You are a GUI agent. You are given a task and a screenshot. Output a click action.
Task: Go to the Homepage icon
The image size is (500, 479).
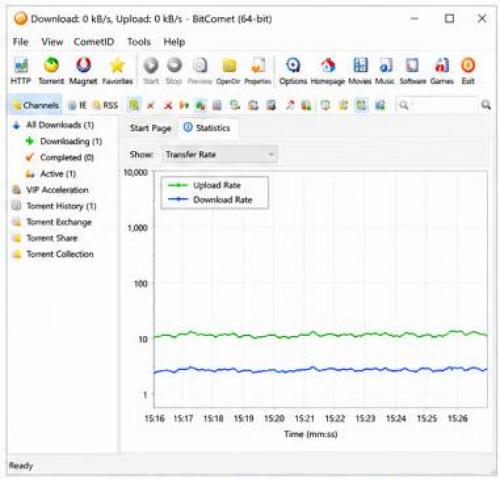(x=328, y=71)
